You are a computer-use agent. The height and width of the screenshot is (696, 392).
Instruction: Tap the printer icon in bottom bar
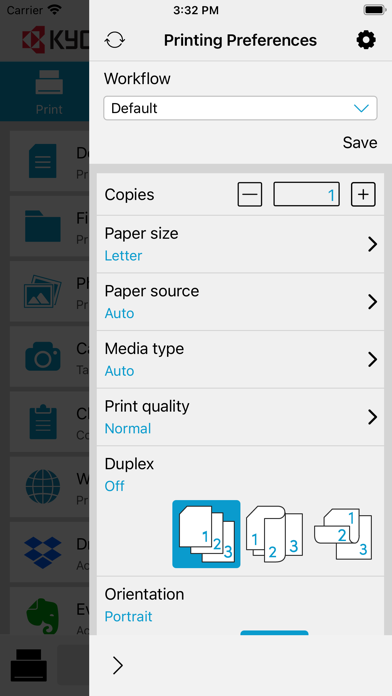(29, 665)
